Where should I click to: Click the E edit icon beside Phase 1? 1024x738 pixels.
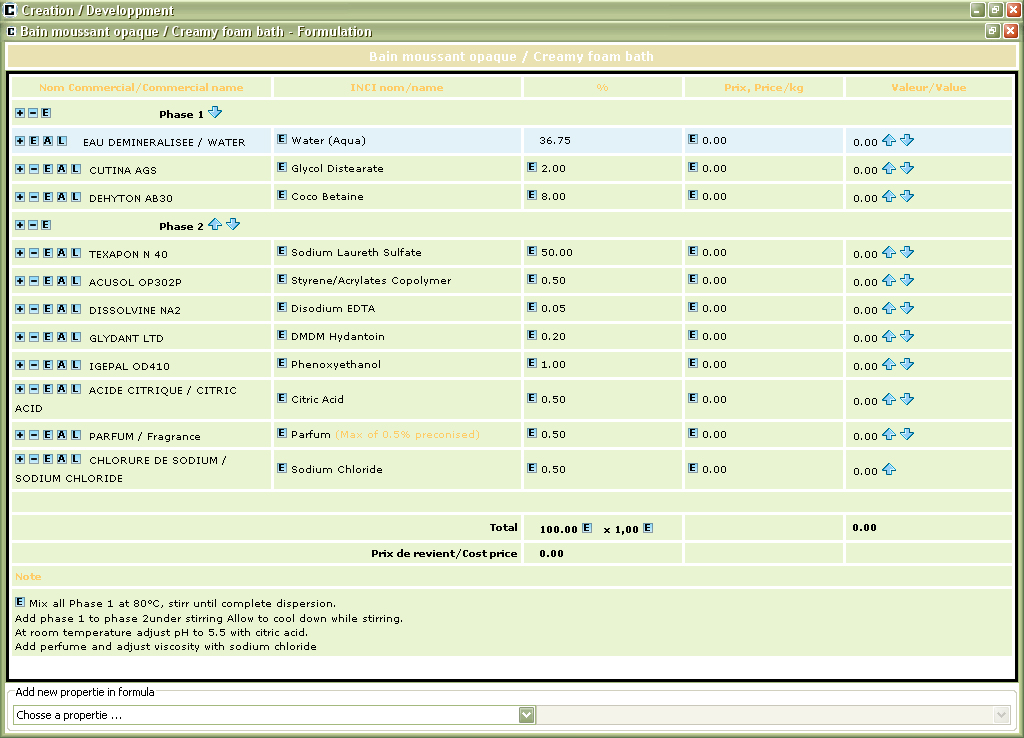click(x=46, y=113)
